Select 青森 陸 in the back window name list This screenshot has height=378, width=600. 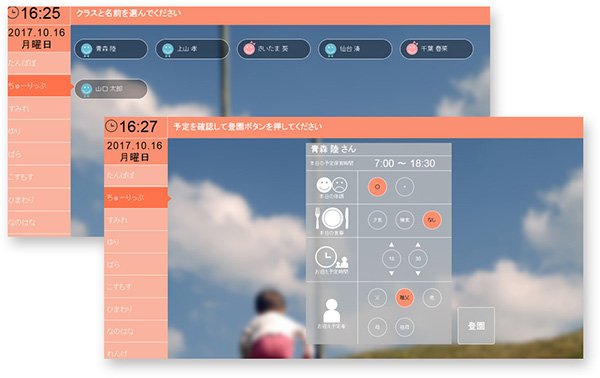(x=111, y=49)
